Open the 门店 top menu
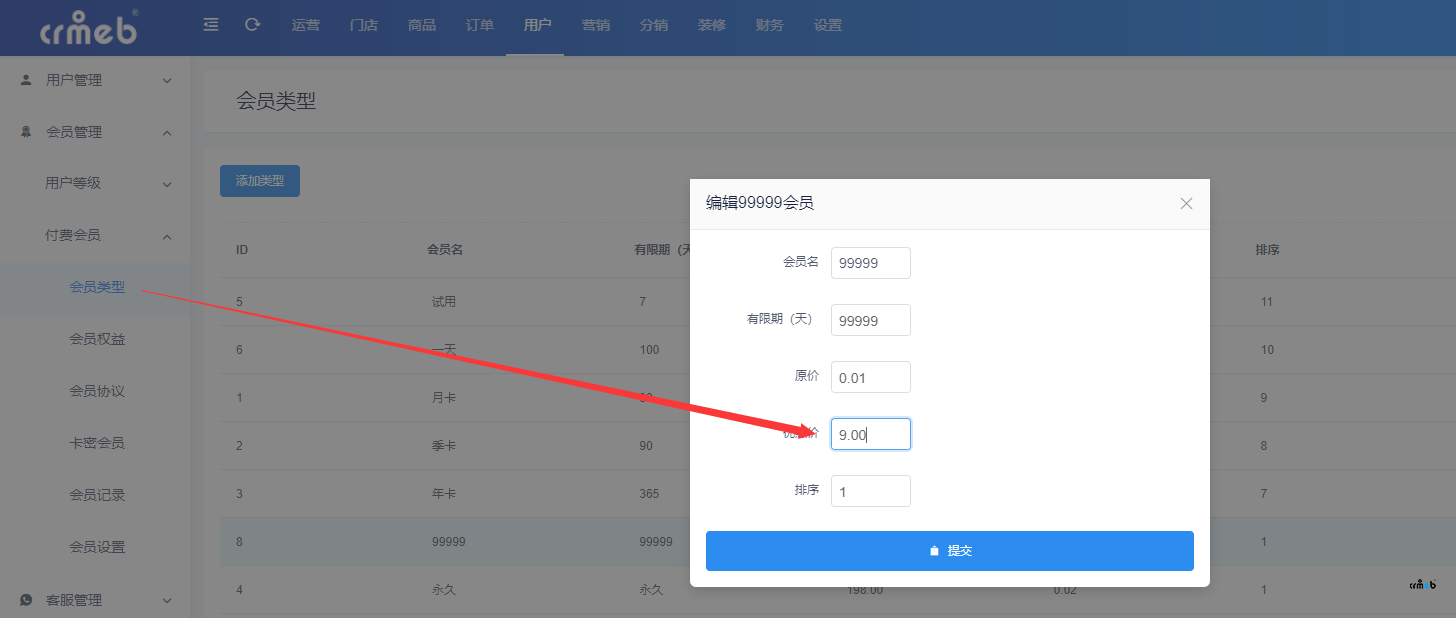 [364, 25]
